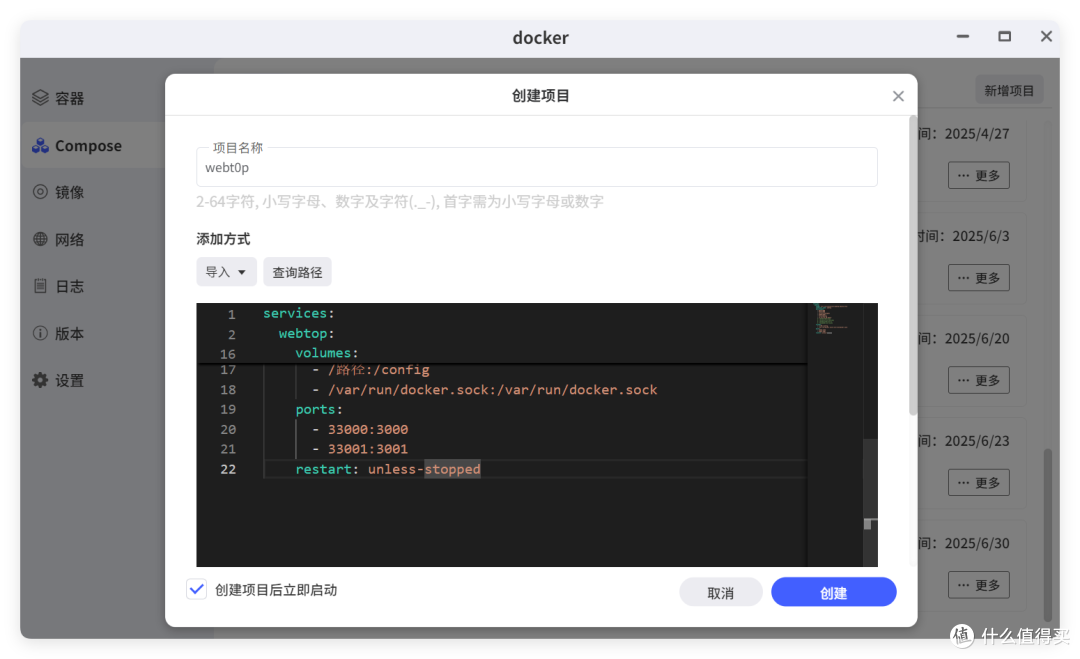This screenshot has width=1080, height=659.
Task: Open the 版本 version info icon
Action: tap(40, 333)
